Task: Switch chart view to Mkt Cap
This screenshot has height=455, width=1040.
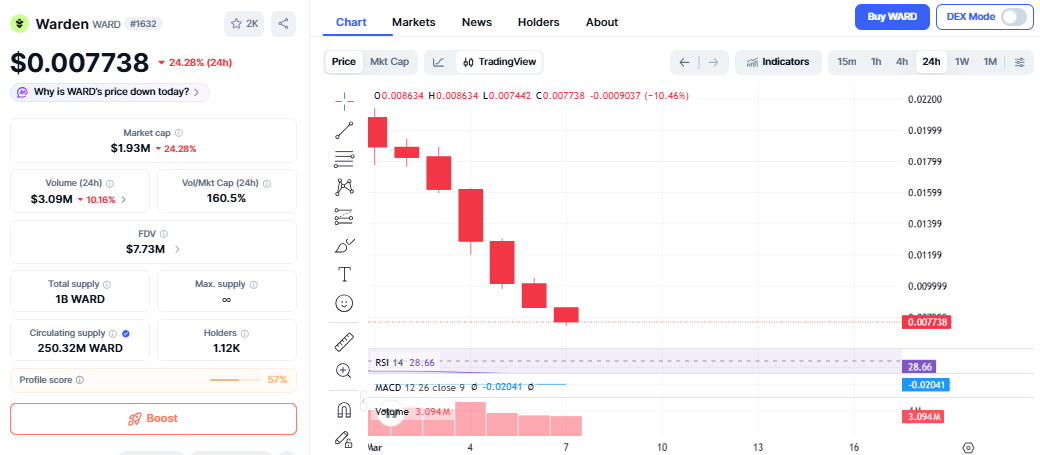Action: click(x=389, y=62)
